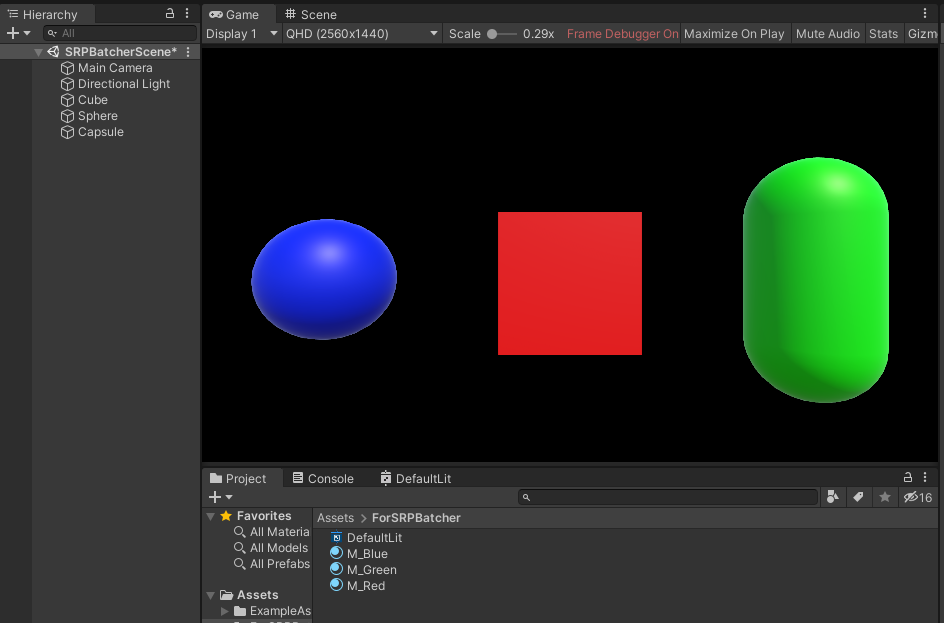Collapse the Favorites section
Viewport: 944px width, 623px height.
[x=211, y=516]
